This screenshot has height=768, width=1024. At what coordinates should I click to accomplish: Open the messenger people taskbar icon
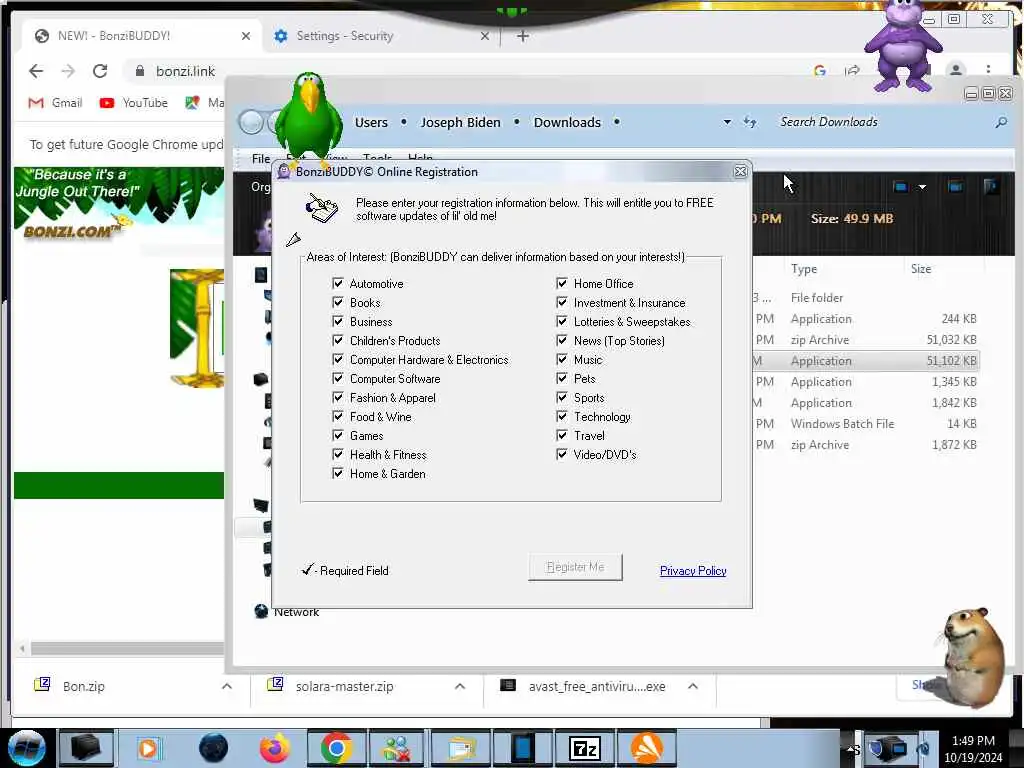point(397,748)
